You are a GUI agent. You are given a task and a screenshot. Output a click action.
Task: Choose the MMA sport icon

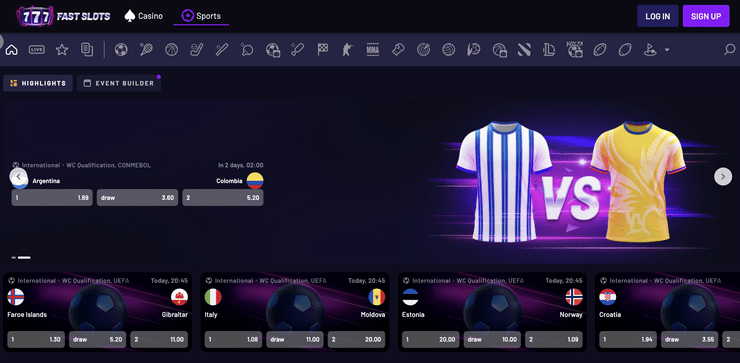(x=373, y=50)
